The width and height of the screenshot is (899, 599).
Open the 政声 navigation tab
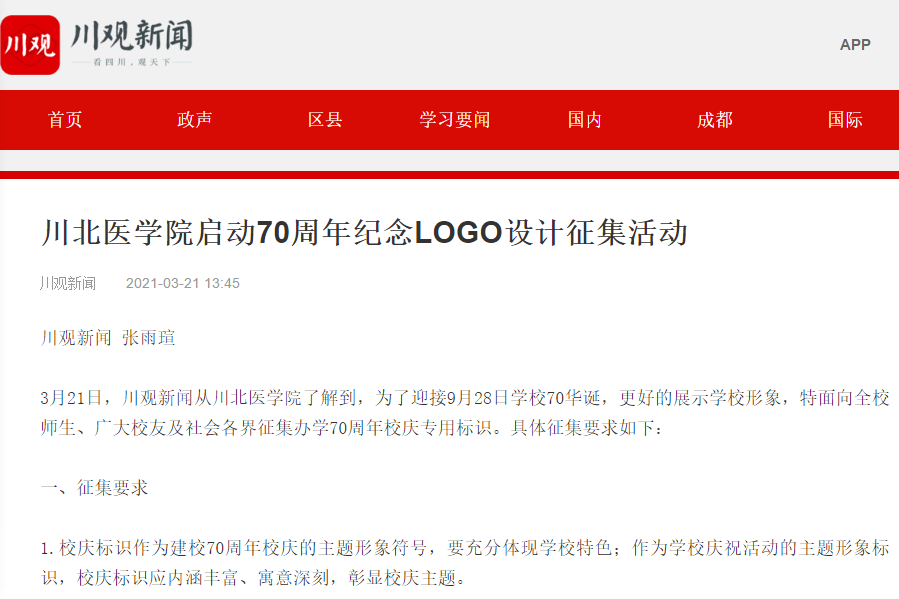pyautogui.click(x=194, y=120)
